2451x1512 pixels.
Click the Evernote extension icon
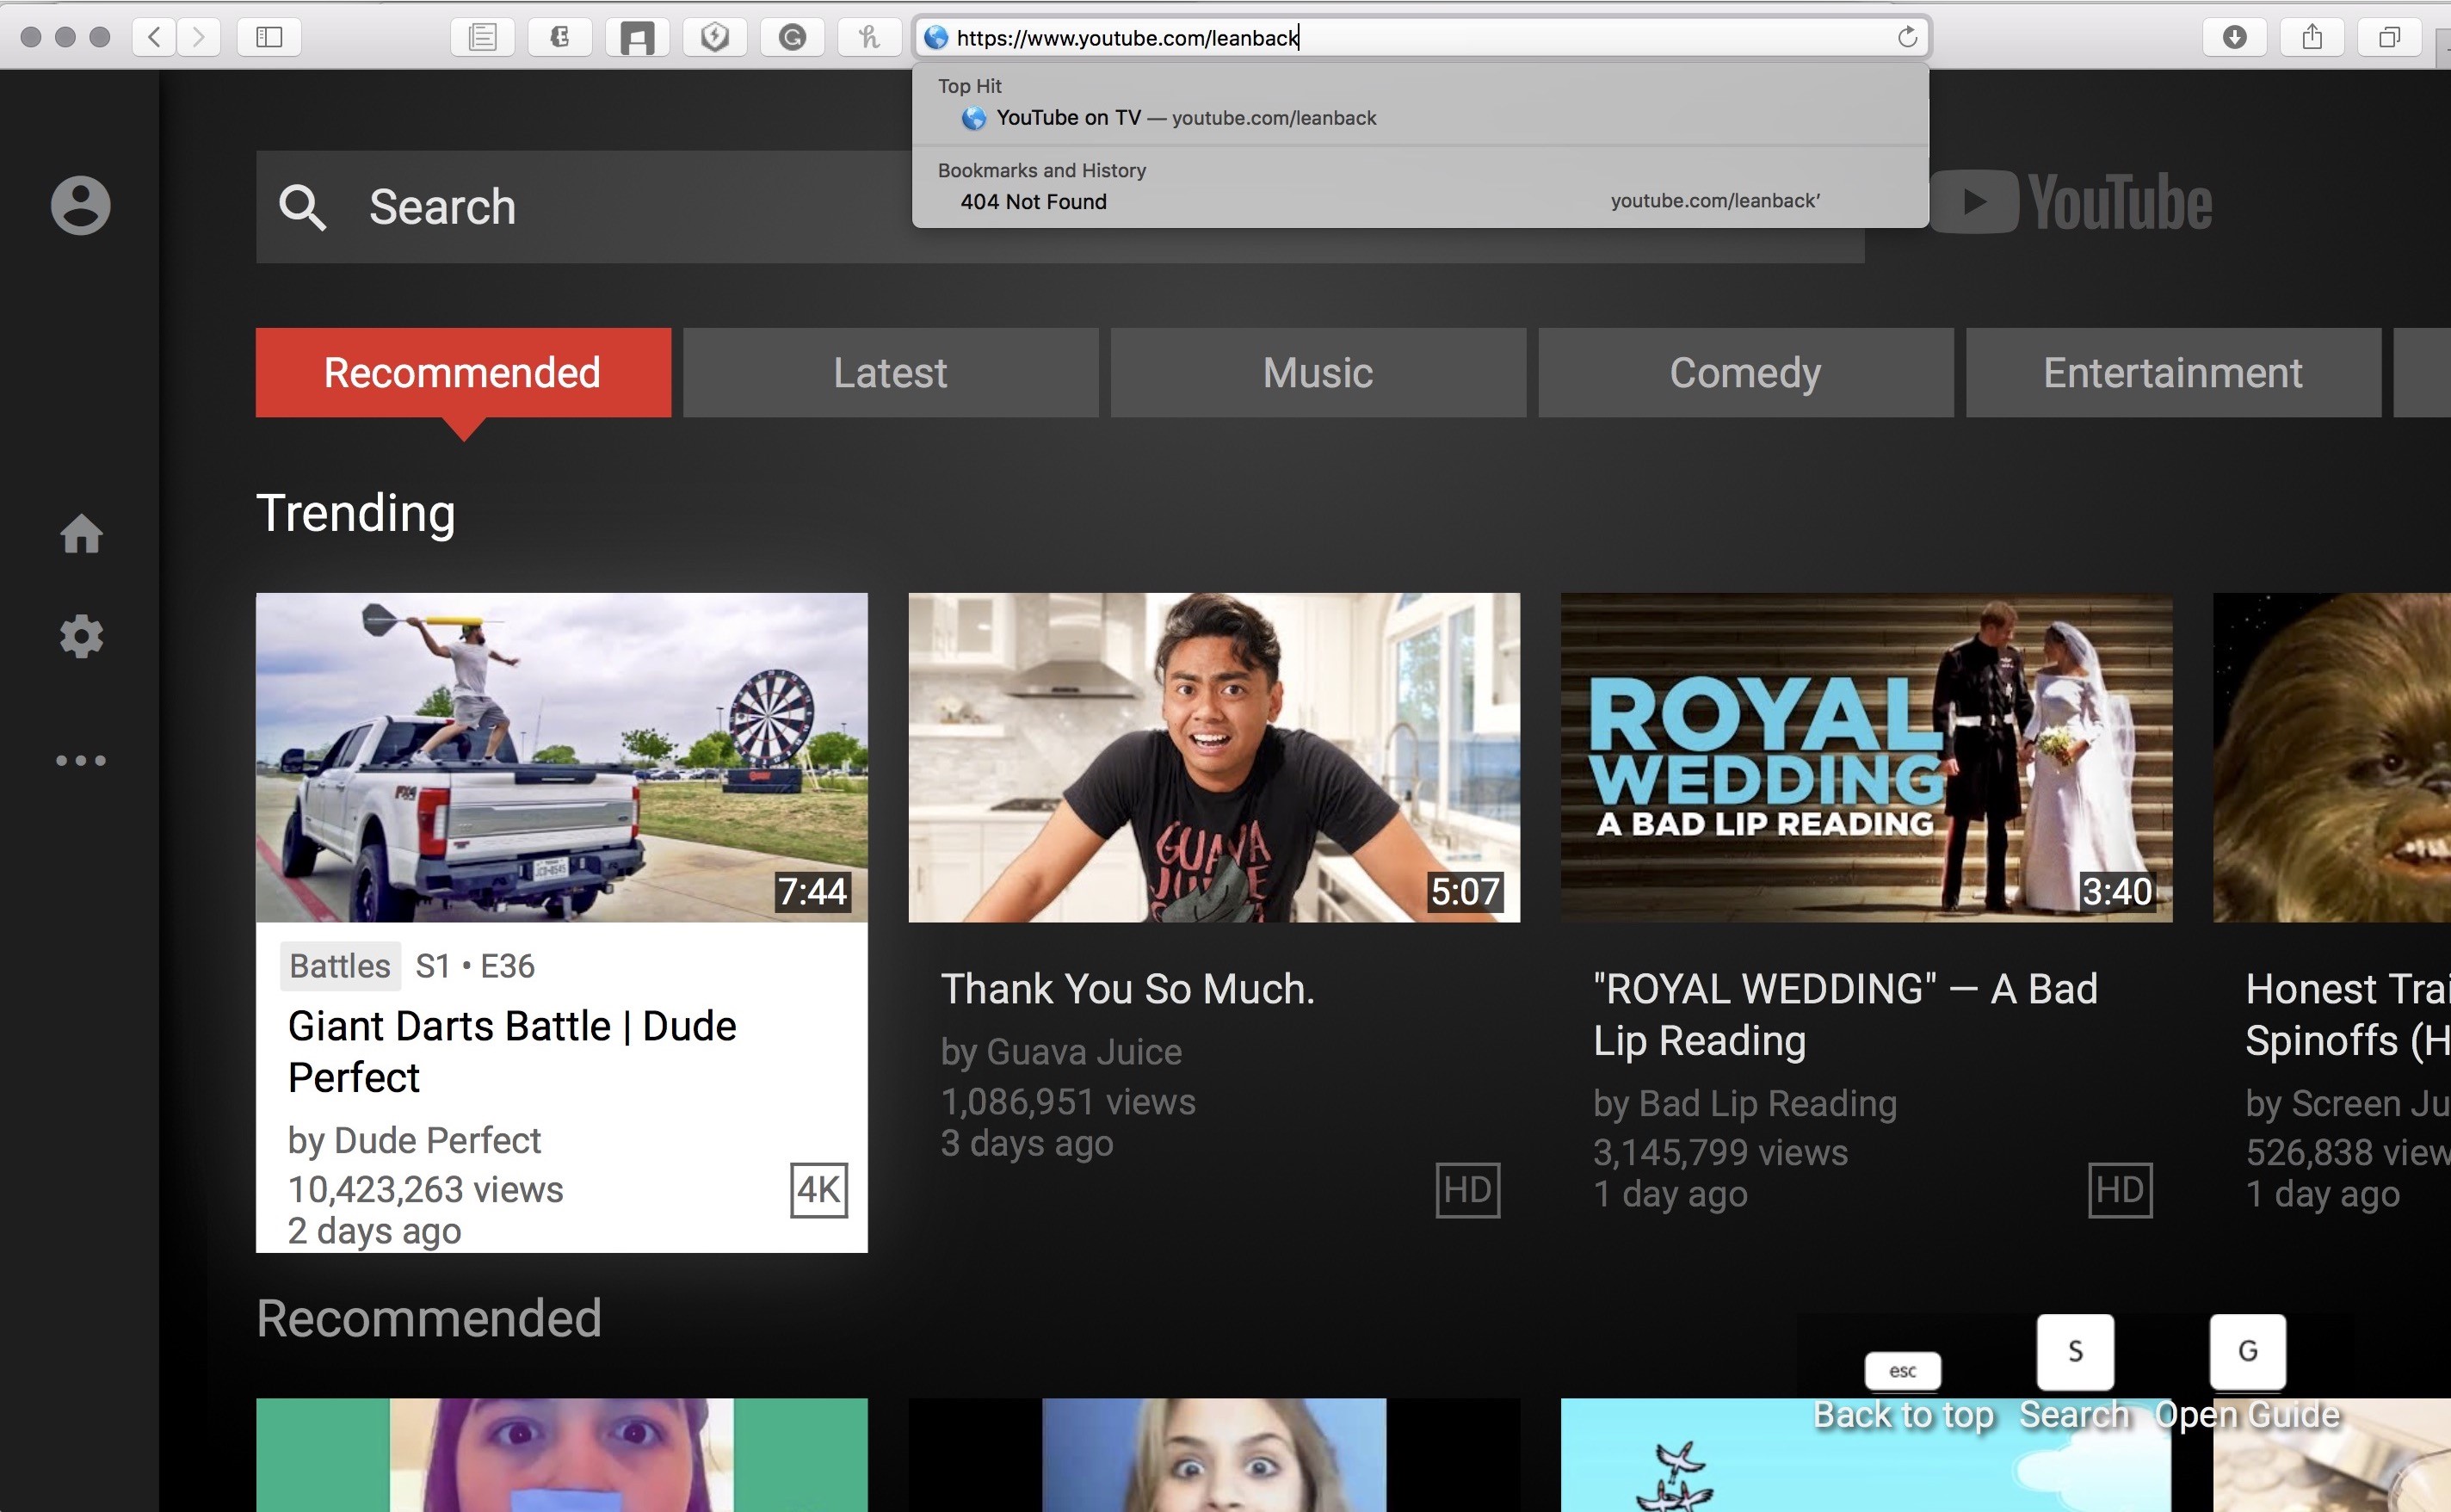(x=560, y=37)
